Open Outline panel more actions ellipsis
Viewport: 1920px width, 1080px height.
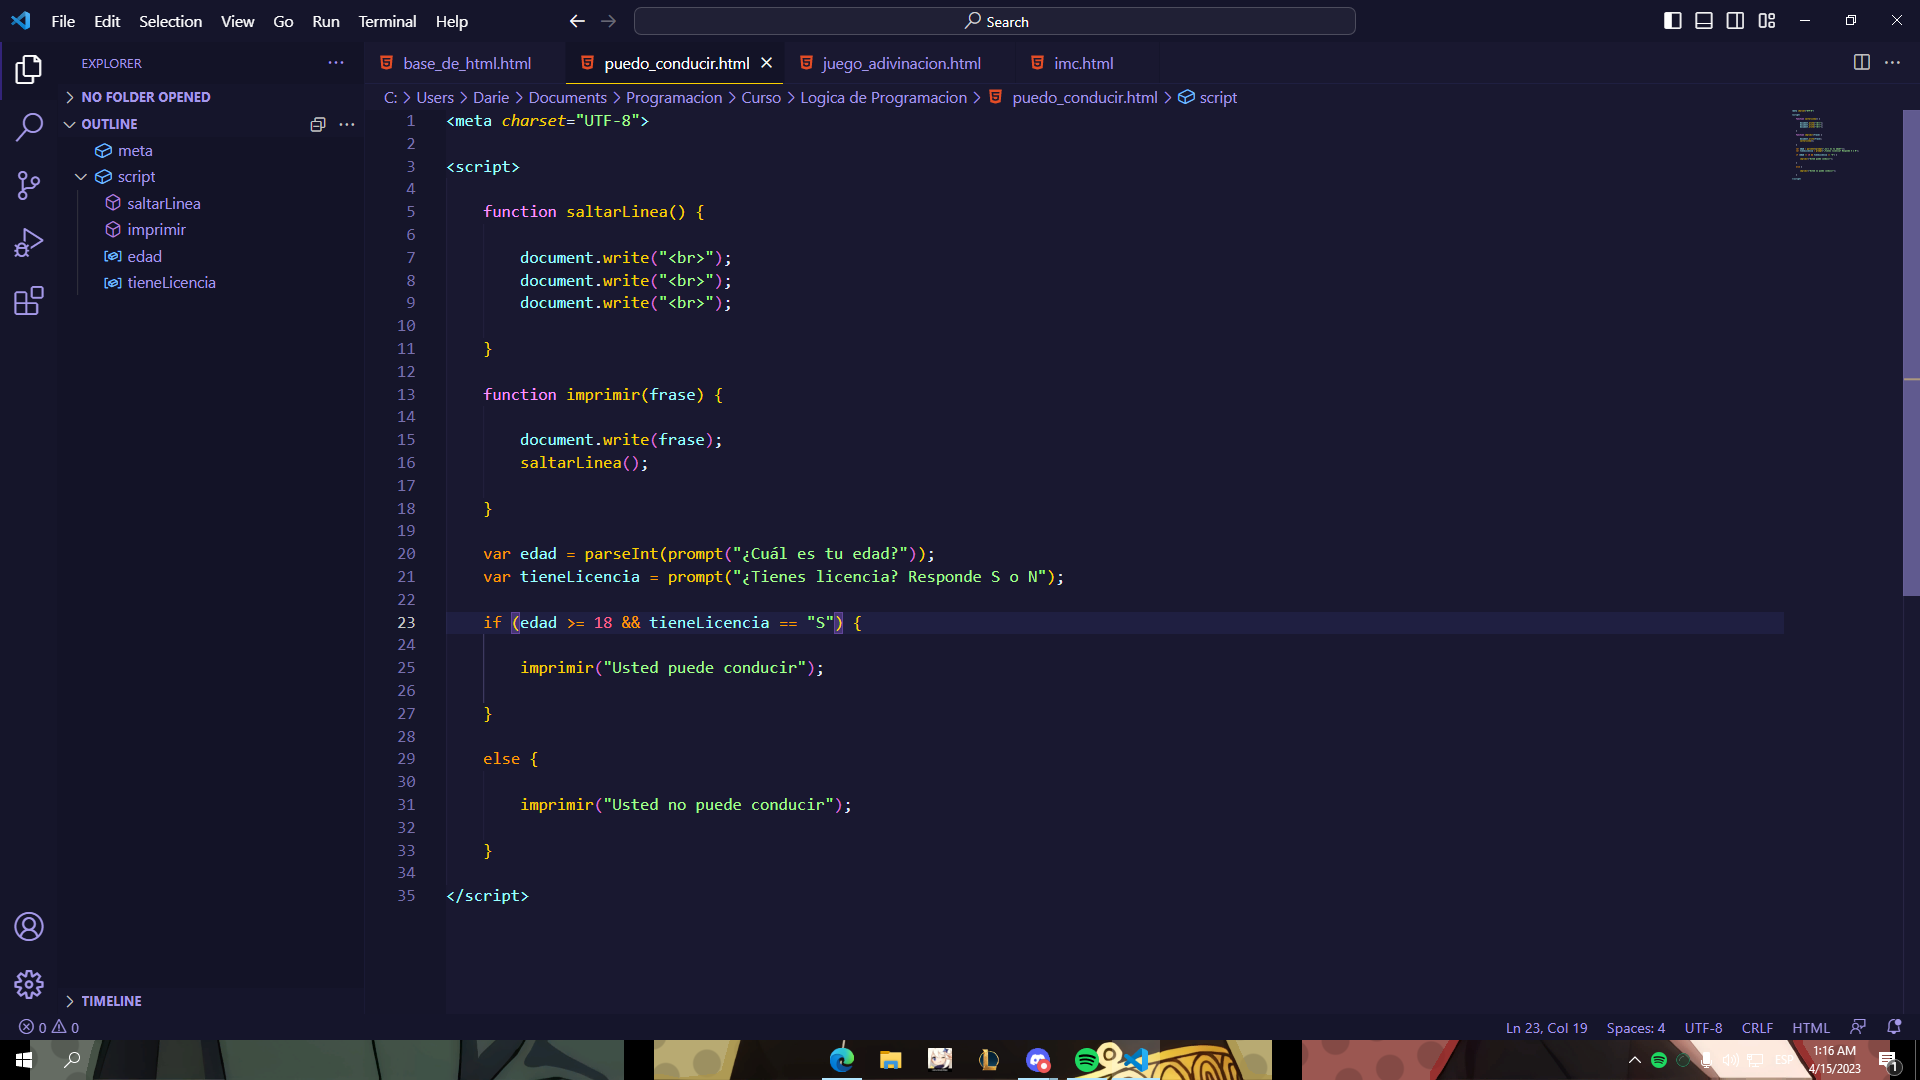[347, 124]
